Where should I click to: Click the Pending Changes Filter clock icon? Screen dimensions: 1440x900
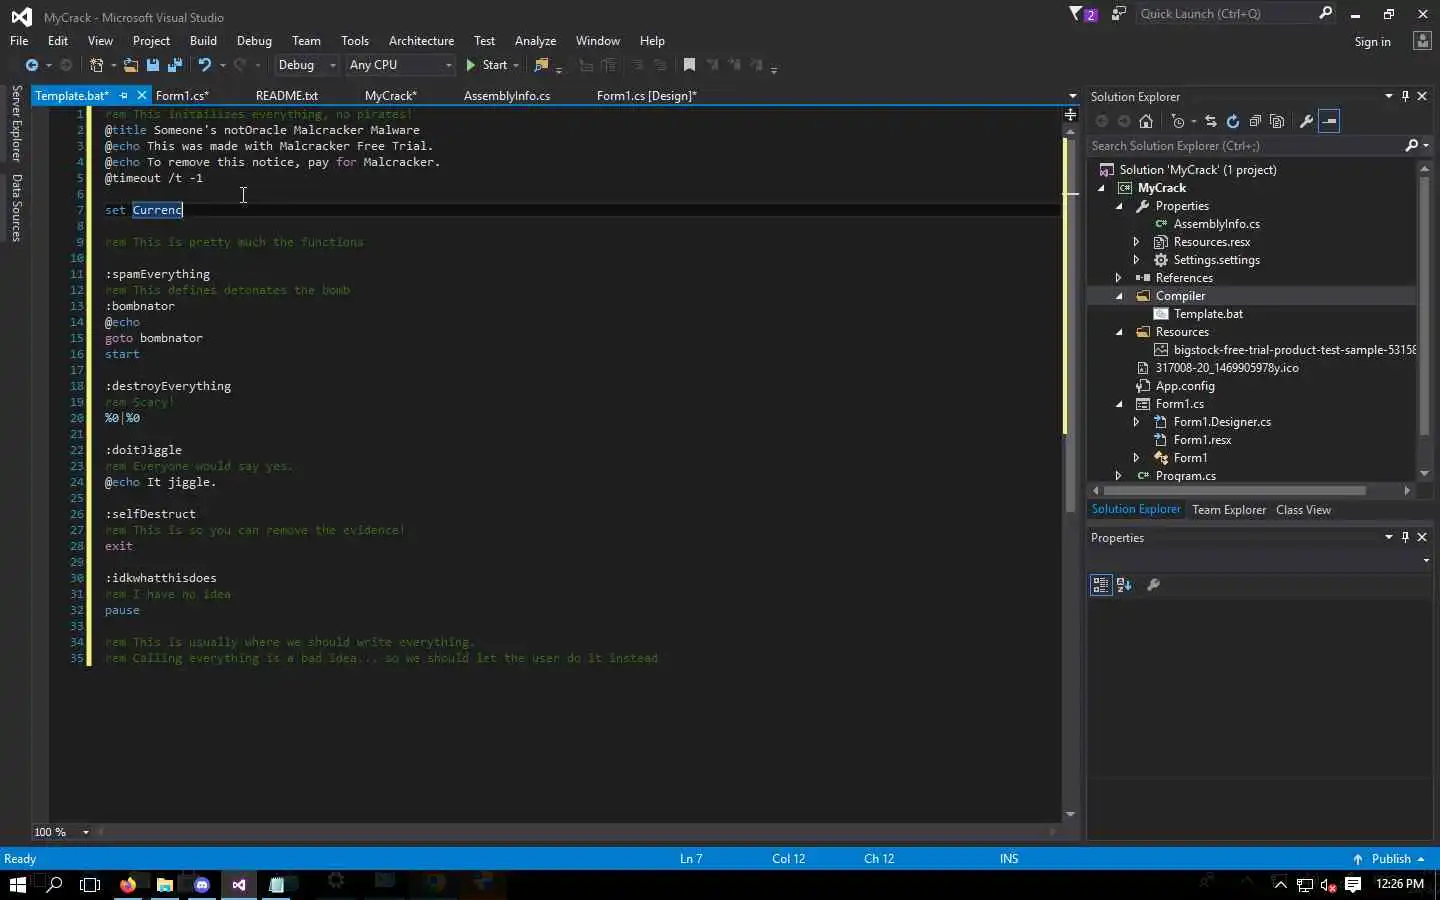click(1178, 121)
